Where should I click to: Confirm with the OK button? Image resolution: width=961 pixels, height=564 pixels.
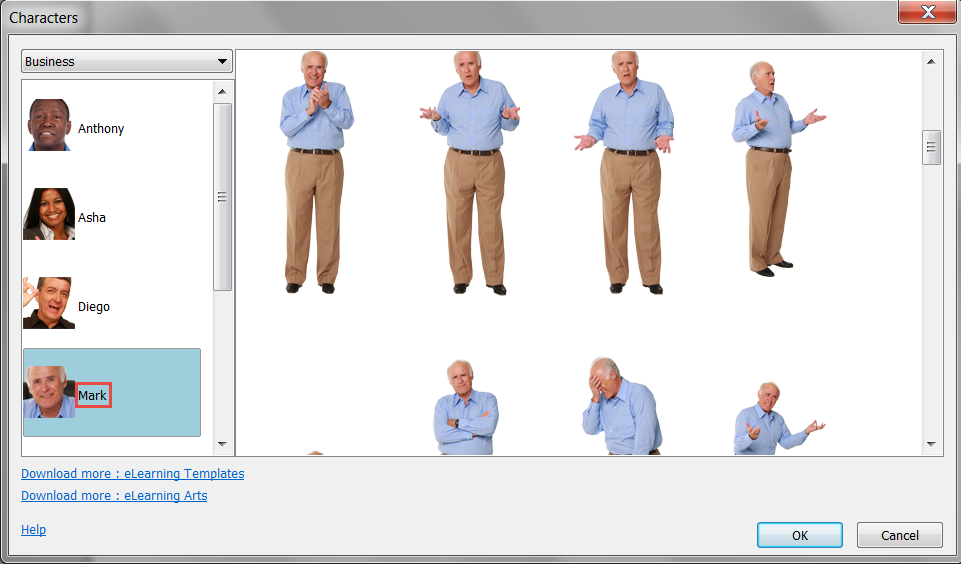pyautogui.click(x=800, y=535)
